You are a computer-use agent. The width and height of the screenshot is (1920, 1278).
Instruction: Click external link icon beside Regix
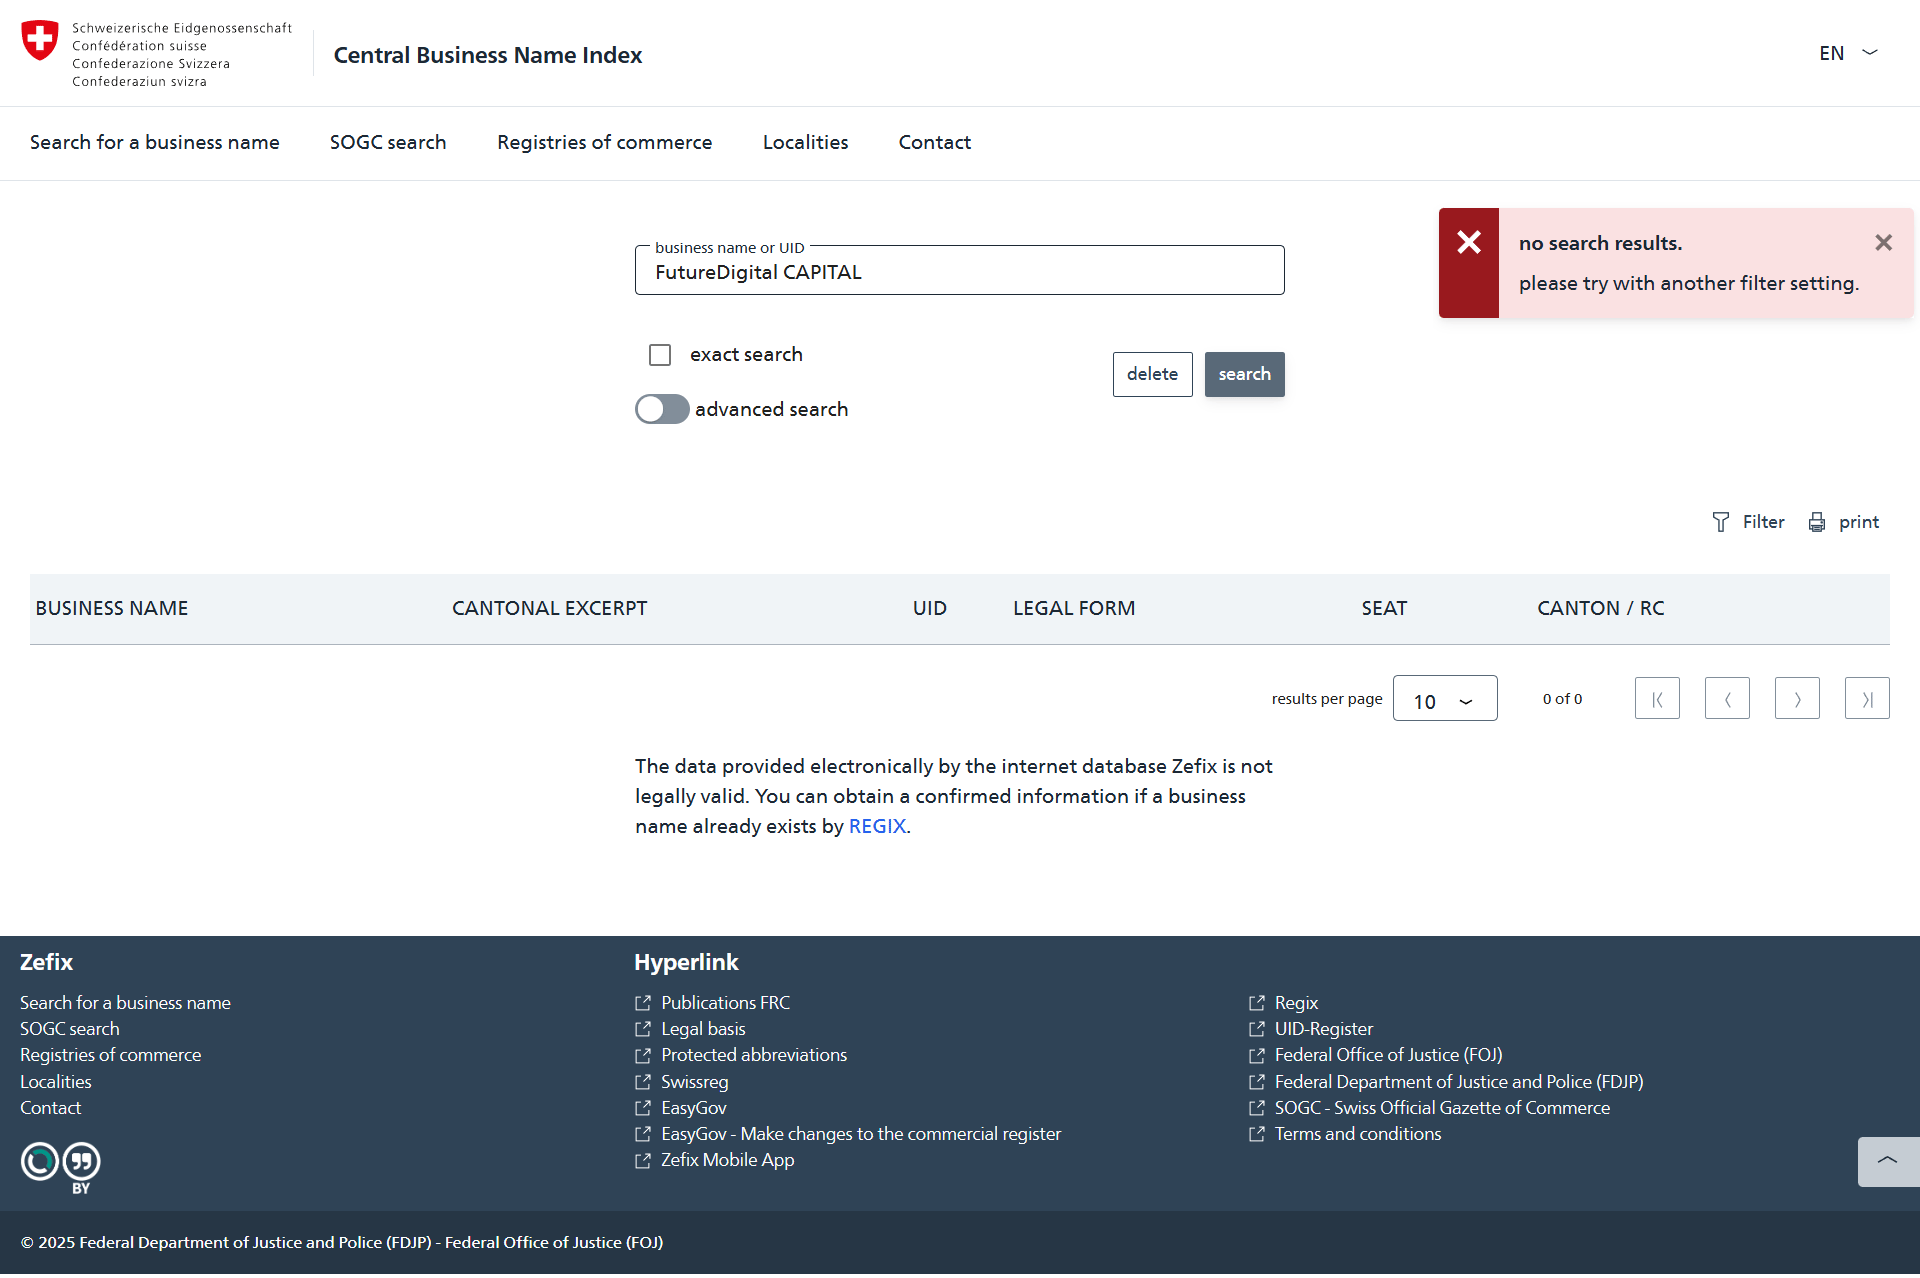point(1257,1003)
